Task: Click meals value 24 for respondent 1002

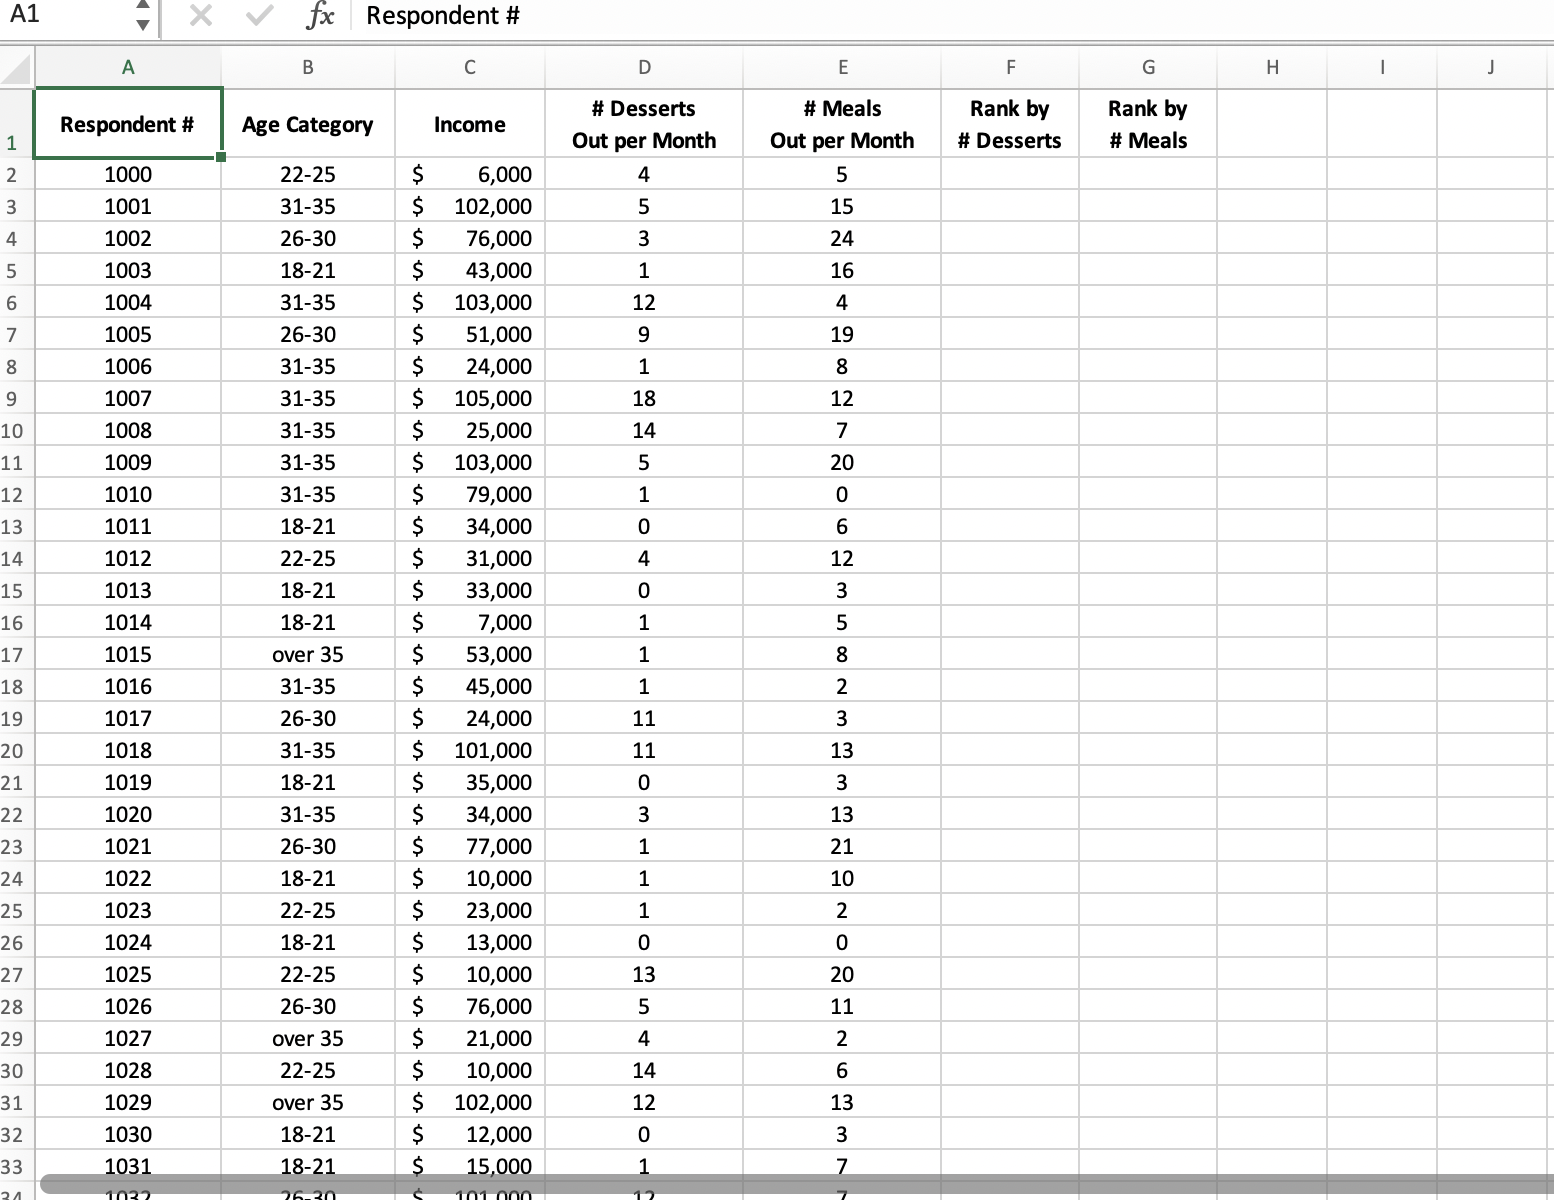Action: tap(842, 239)
